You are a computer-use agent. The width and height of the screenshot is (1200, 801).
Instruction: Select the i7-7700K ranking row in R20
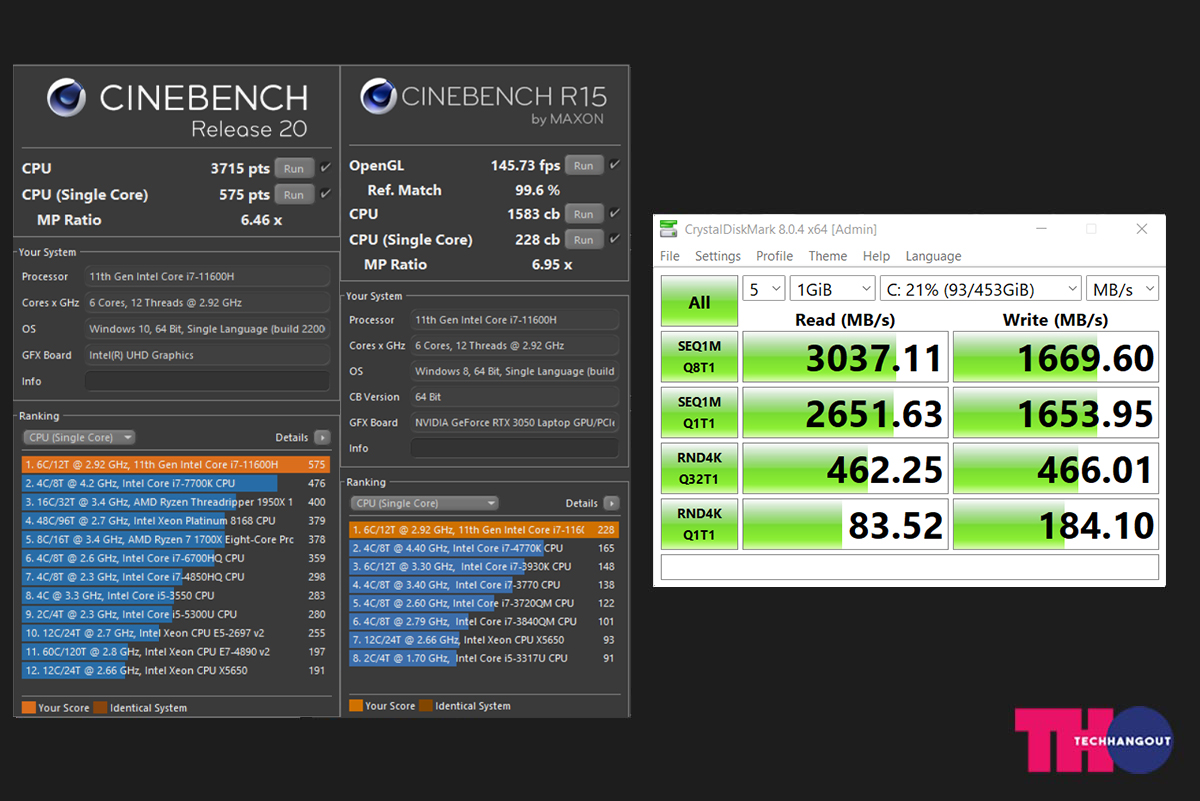175,483
